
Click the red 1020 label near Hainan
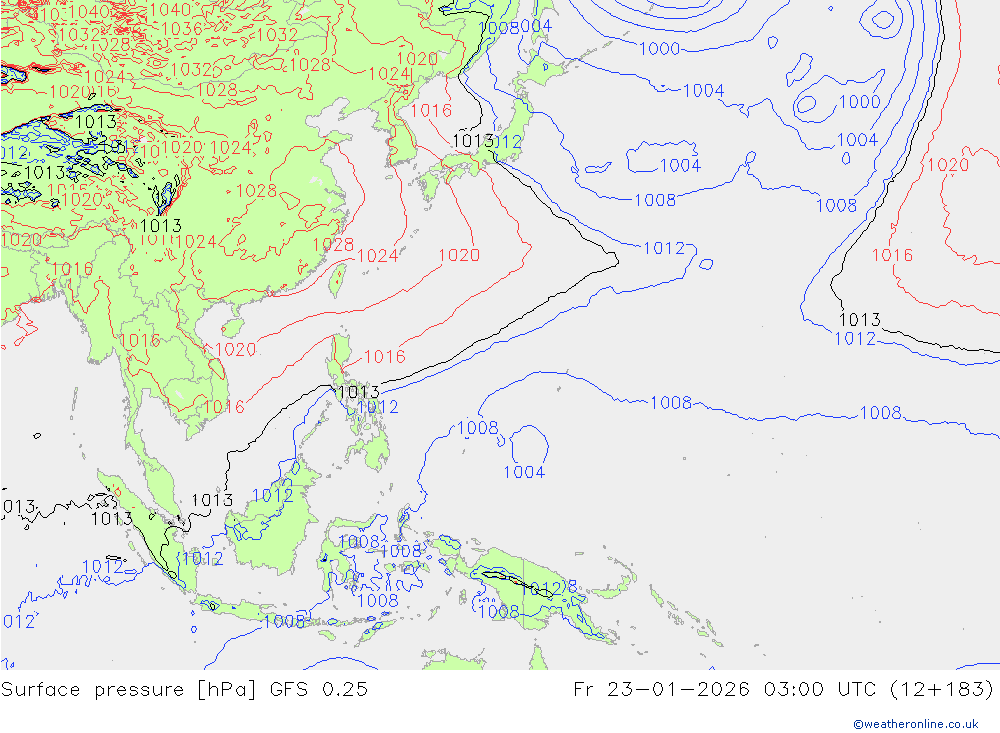(235, 350)
